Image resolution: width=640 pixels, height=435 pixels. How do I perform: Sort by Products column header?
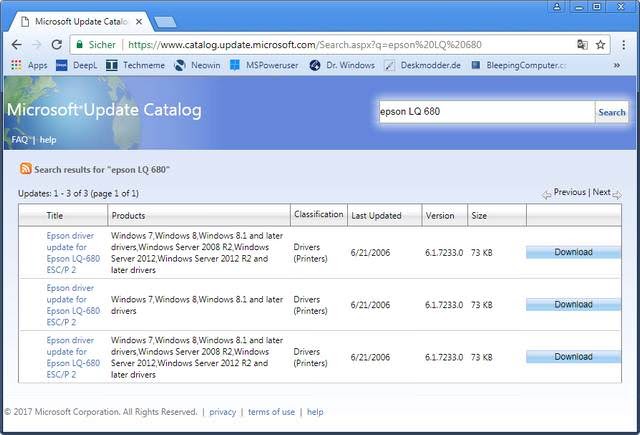(128, 215)
